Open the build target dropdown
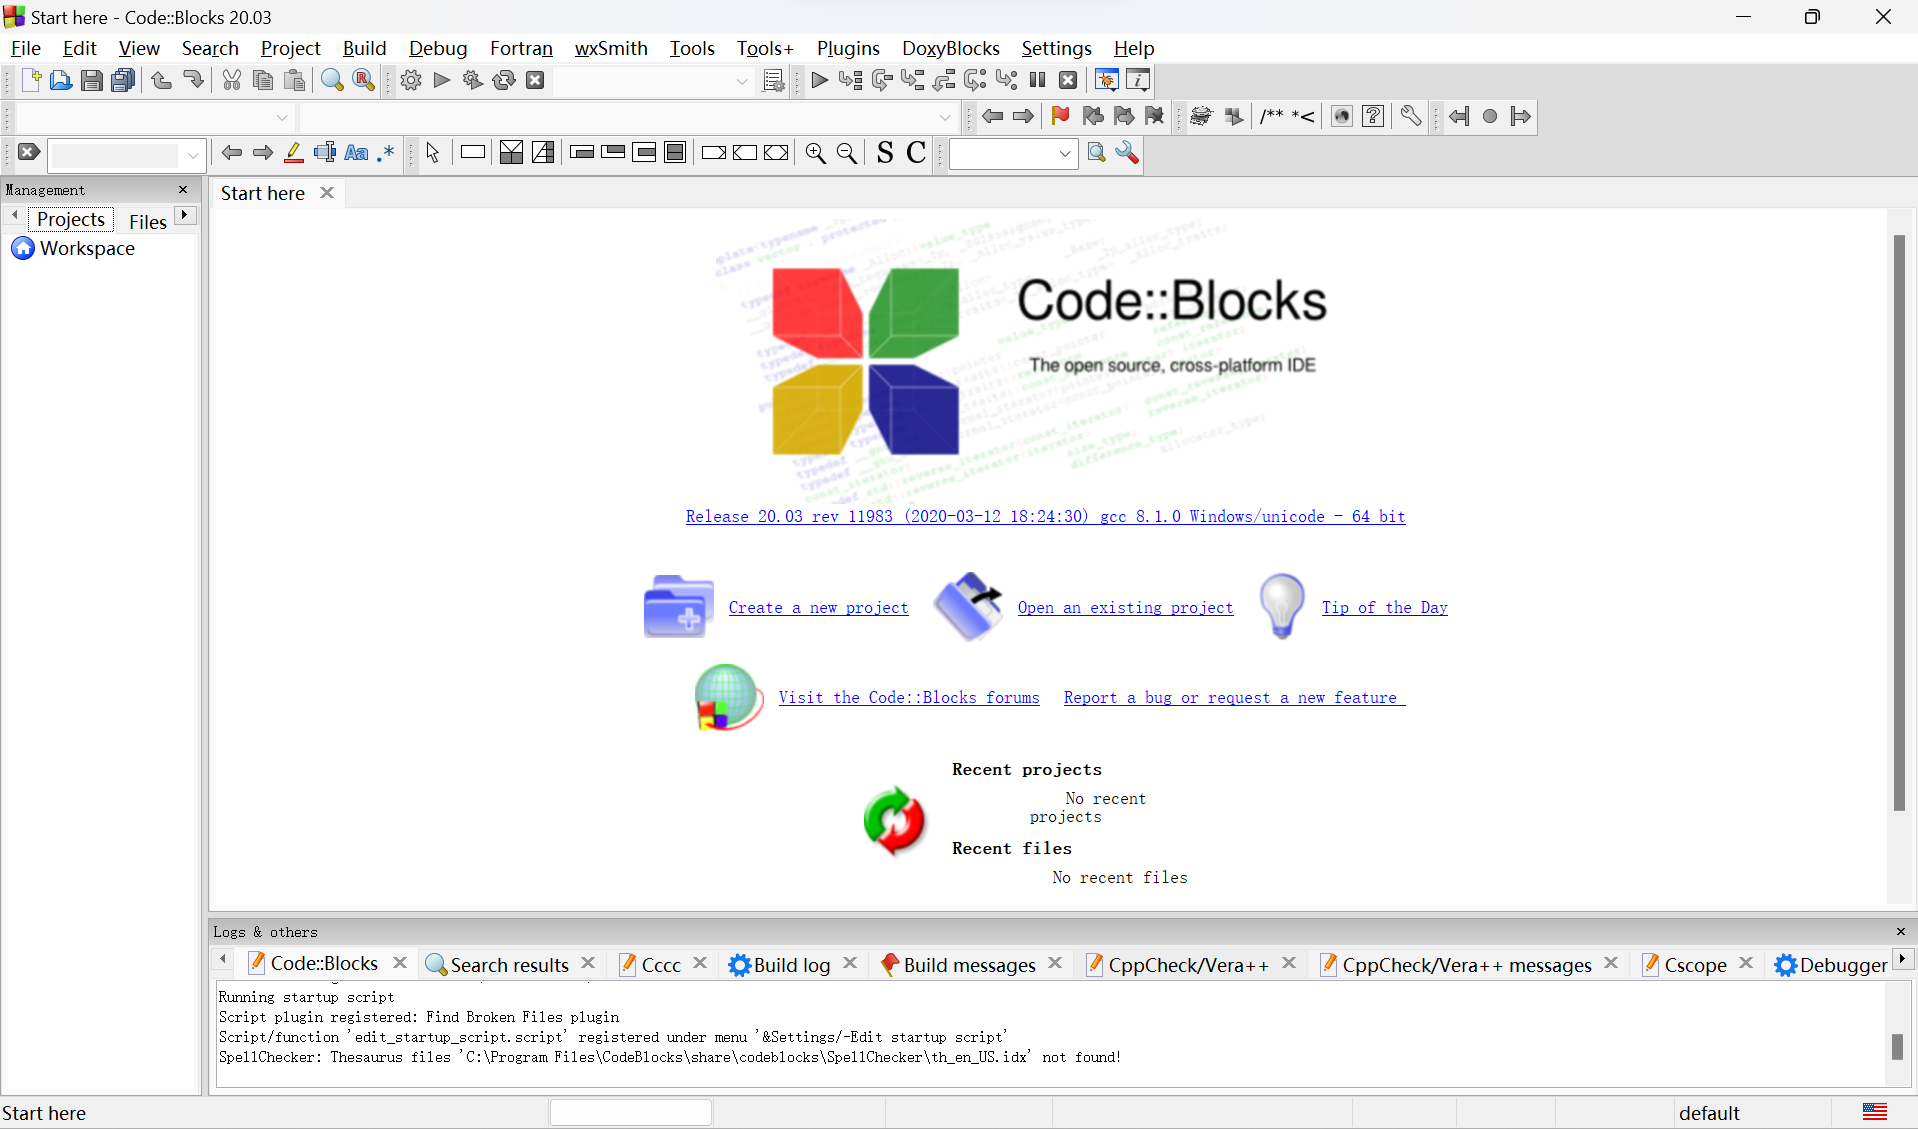Viewport: 1918px width, 1129px height. pos(742,82)
